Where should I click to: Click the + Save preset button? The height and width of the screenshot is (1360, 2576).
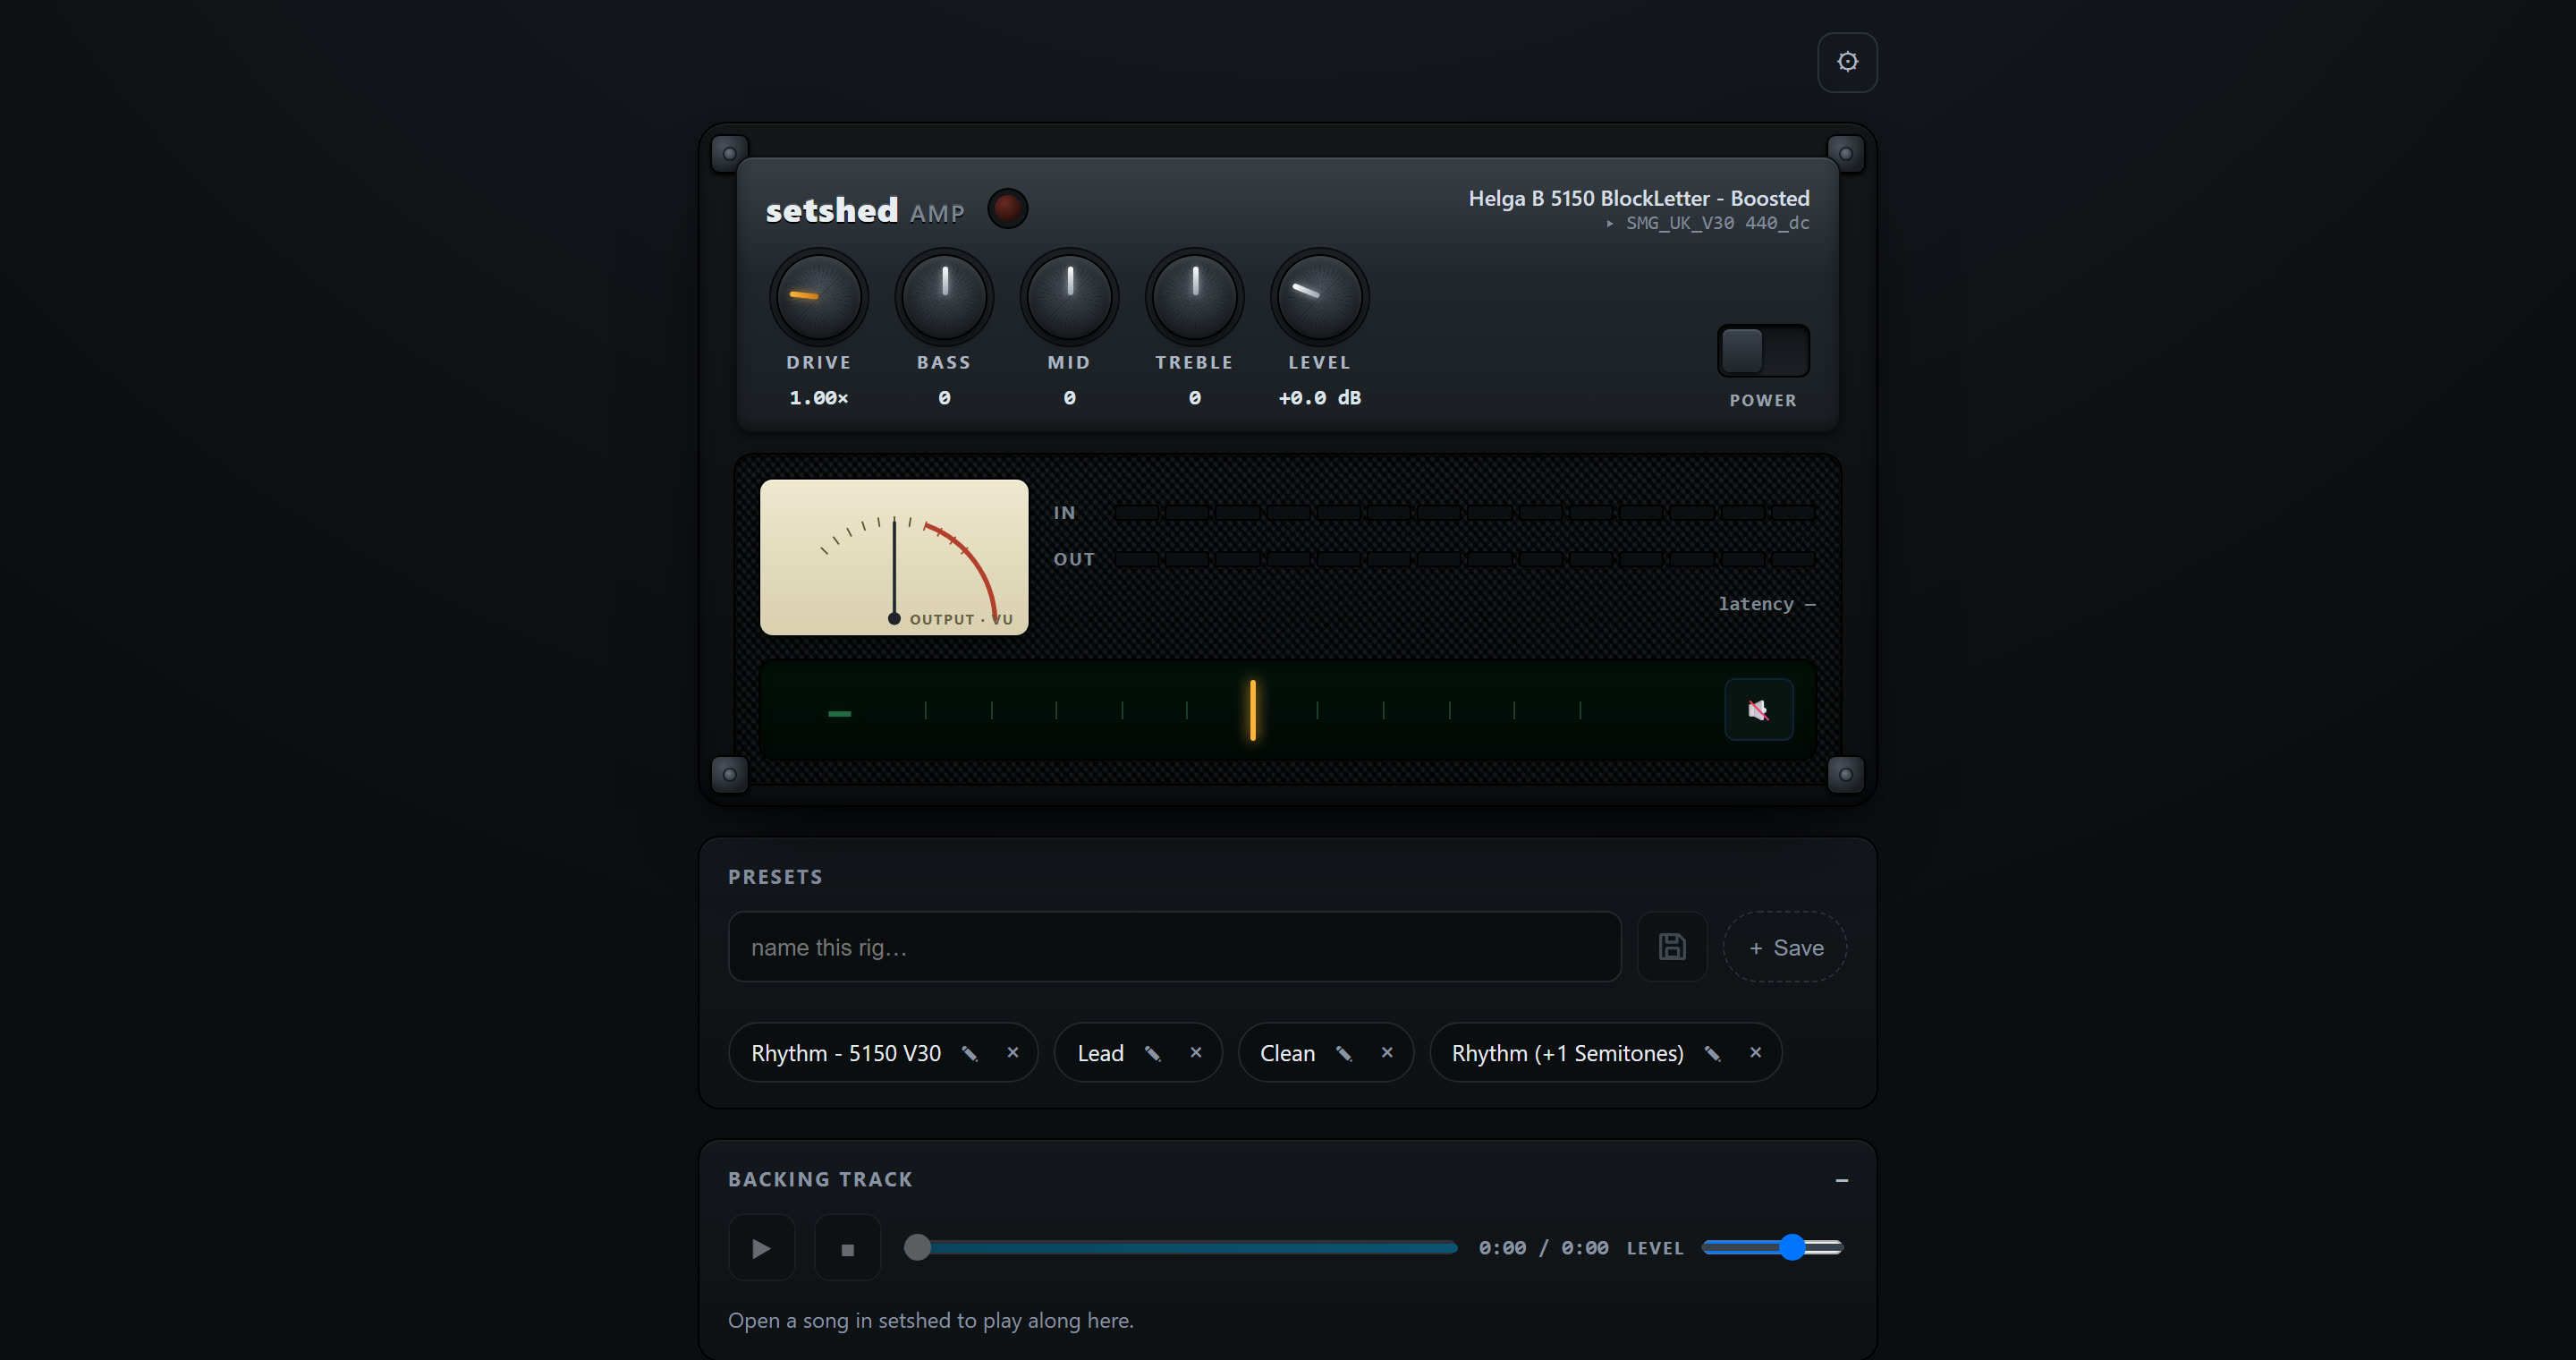[1785, 947]
